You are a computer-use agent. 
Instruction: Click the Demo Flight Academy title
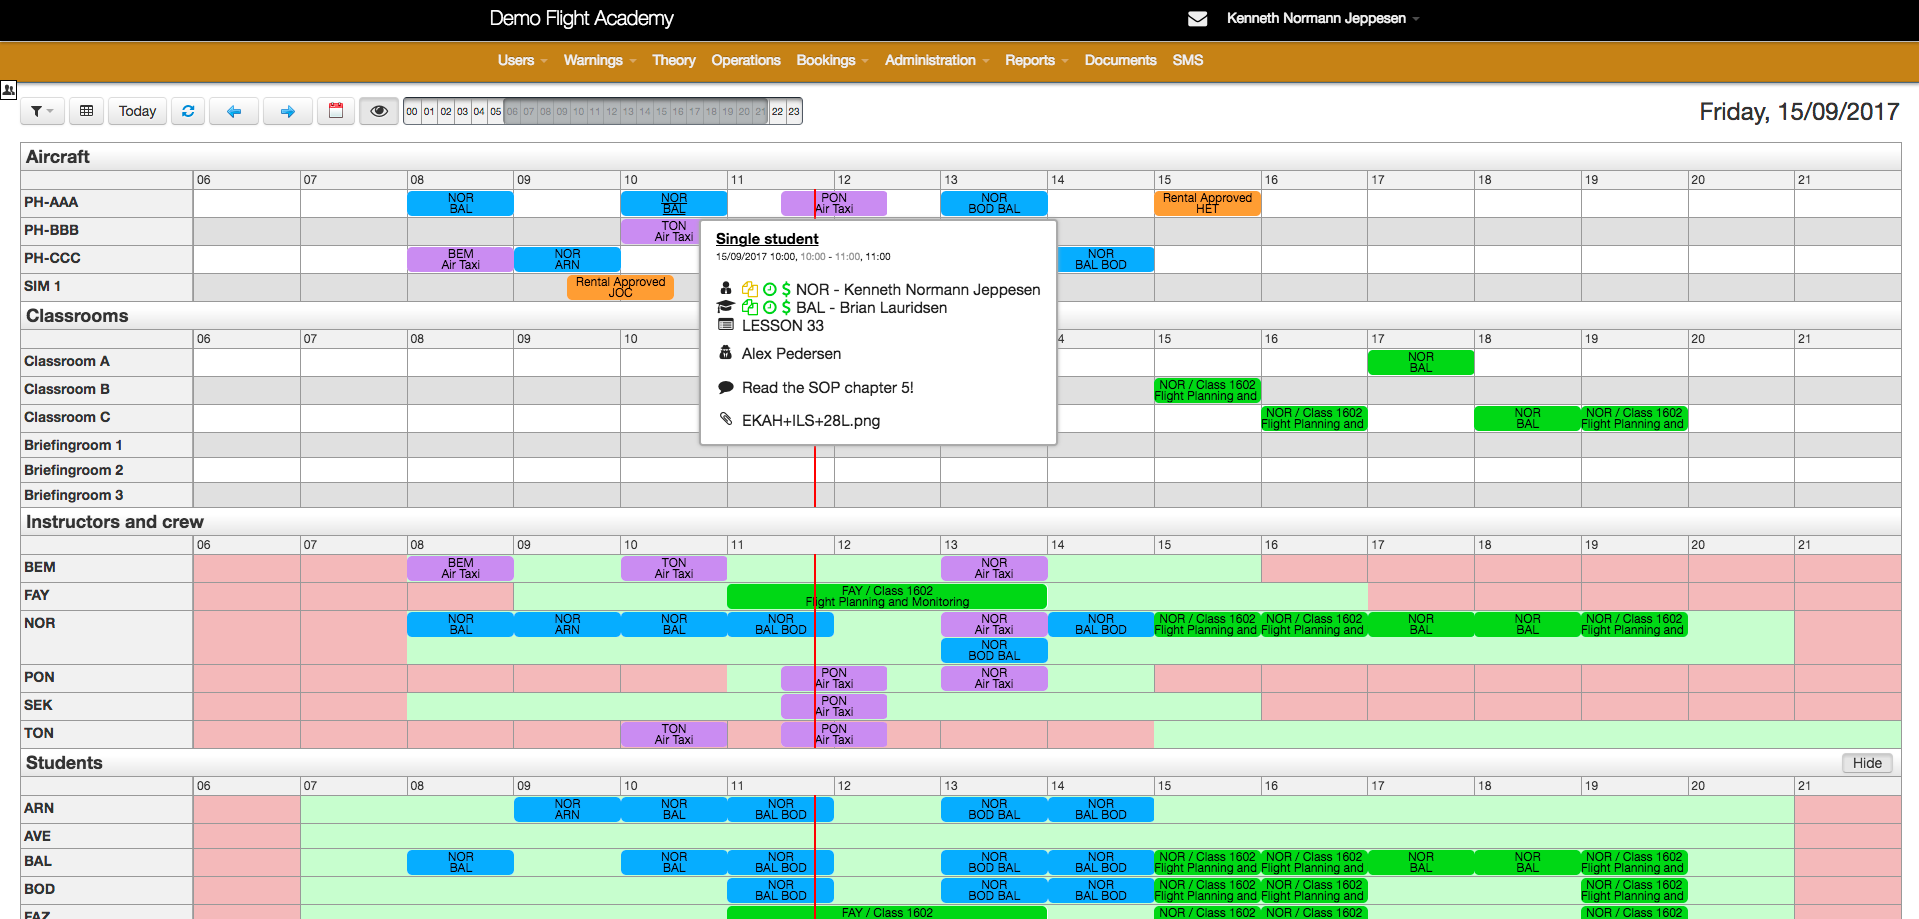[581, 19]
